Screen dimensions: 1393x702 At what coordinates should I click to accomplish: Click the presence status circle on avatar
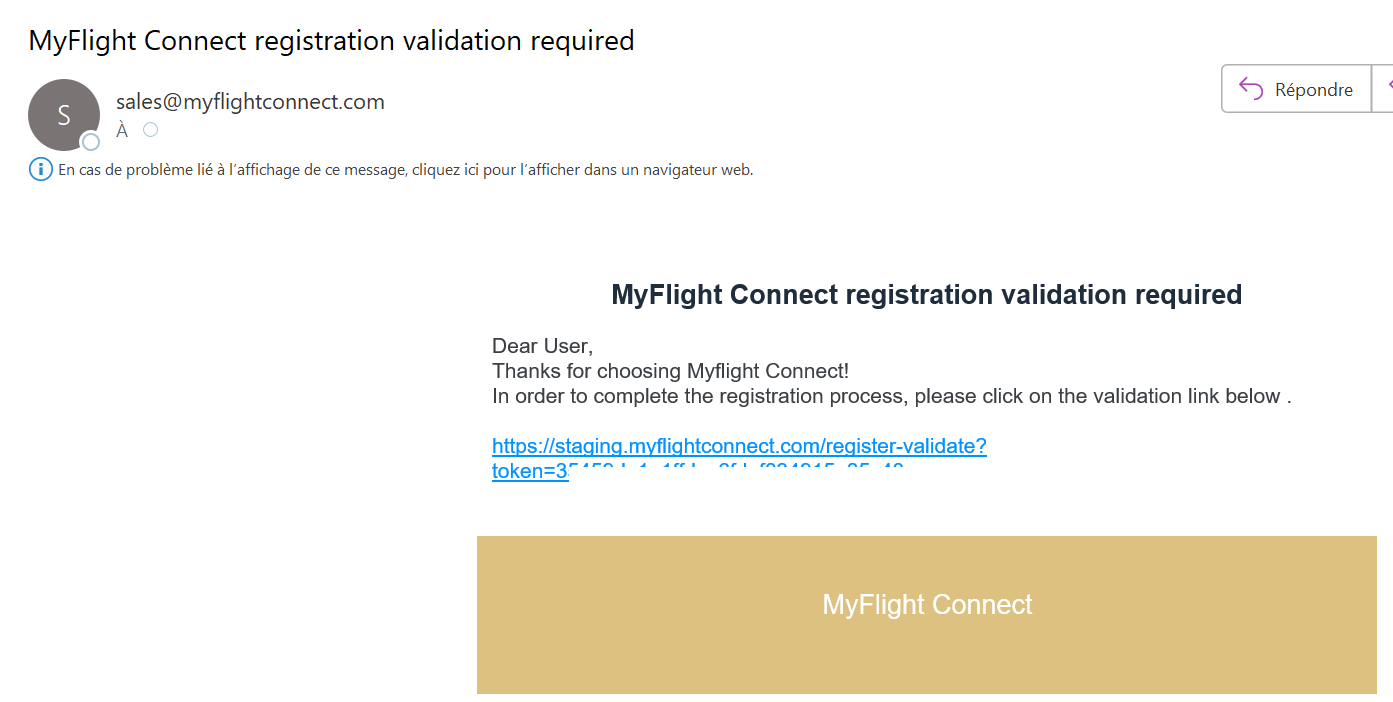tap(91, 142)
